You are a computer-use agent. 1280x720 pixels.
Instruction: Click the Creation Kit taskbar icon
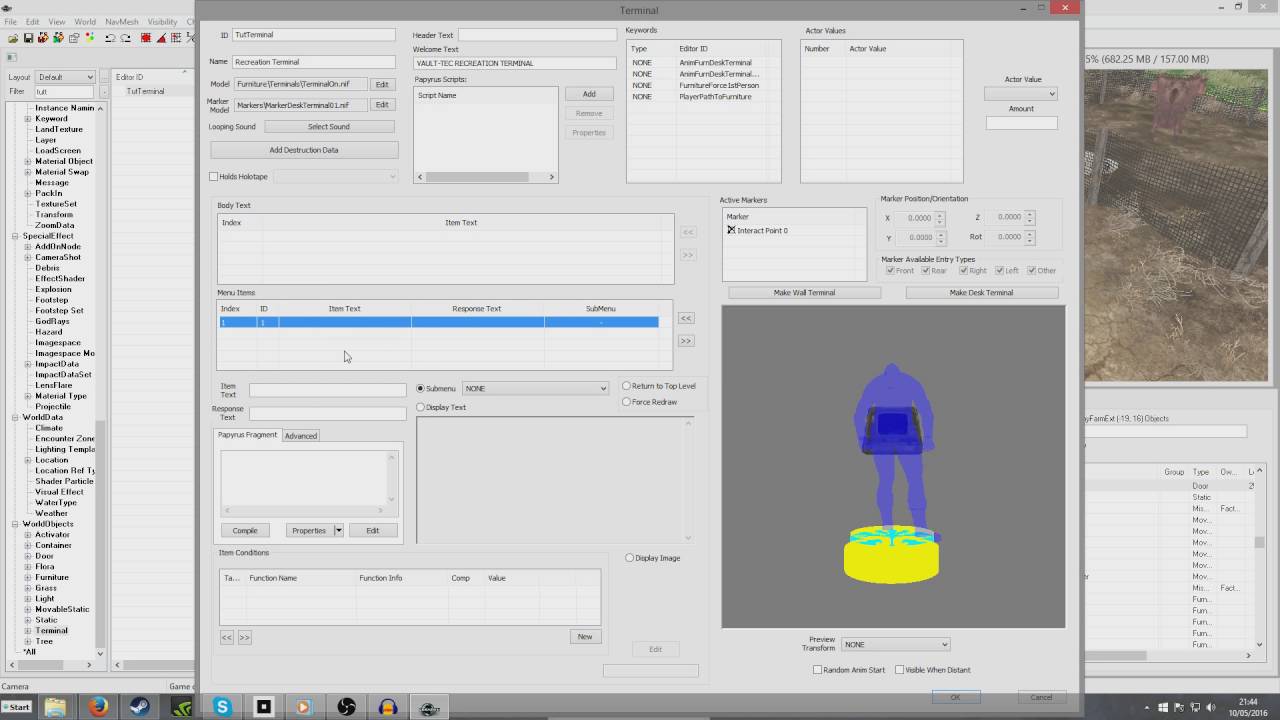[x=430, y=707]
